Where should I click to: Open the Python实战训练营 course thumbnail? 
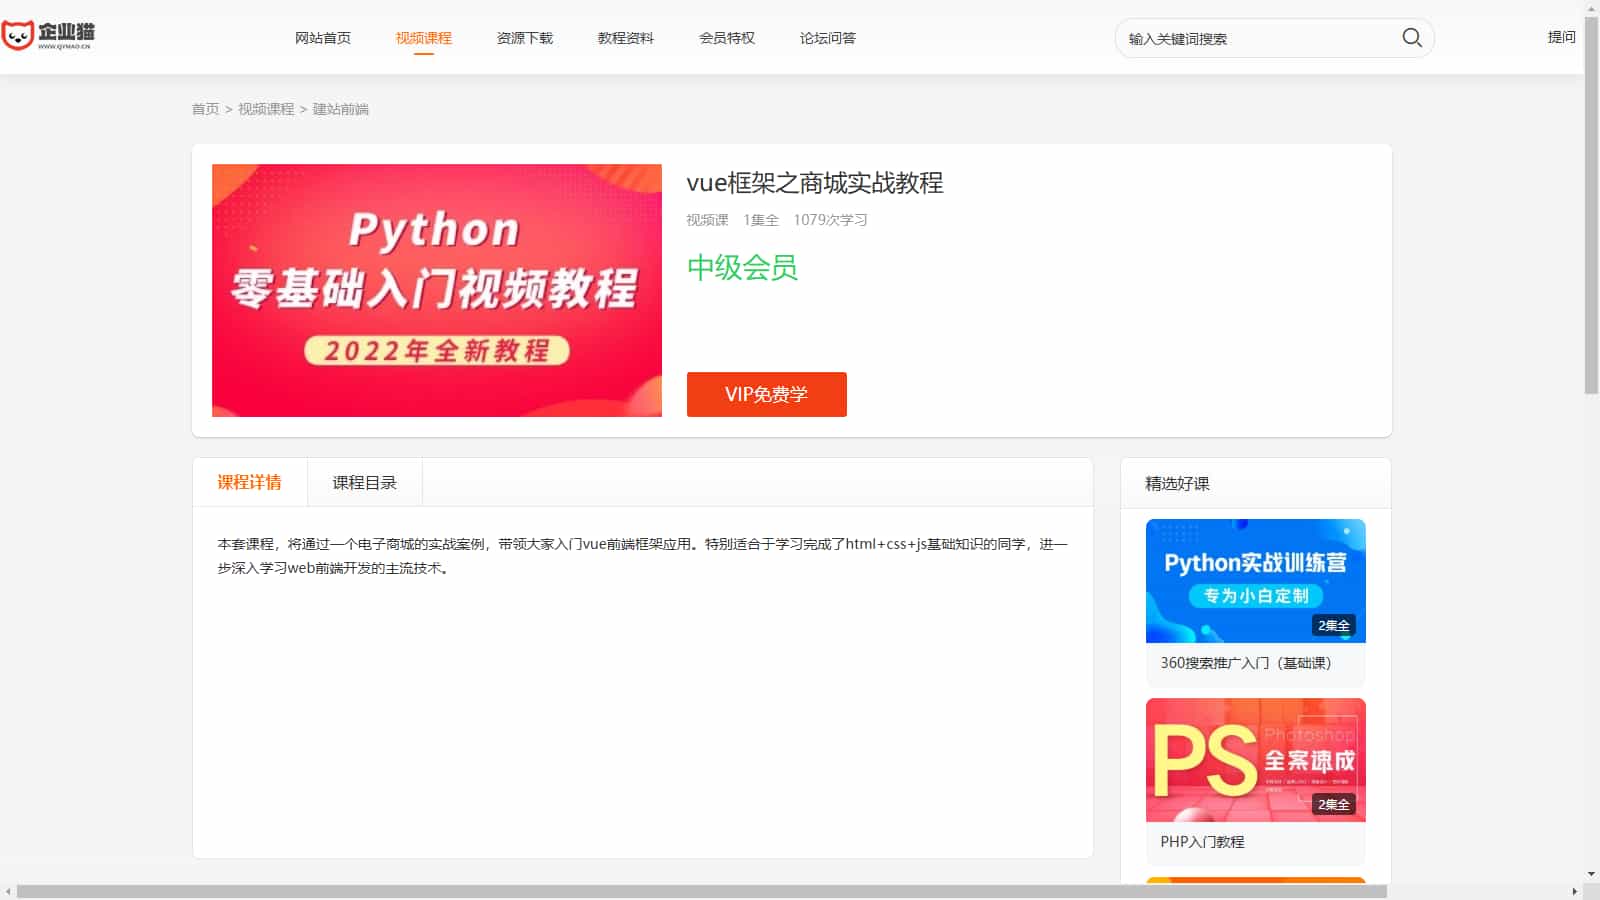(1255, 581)
